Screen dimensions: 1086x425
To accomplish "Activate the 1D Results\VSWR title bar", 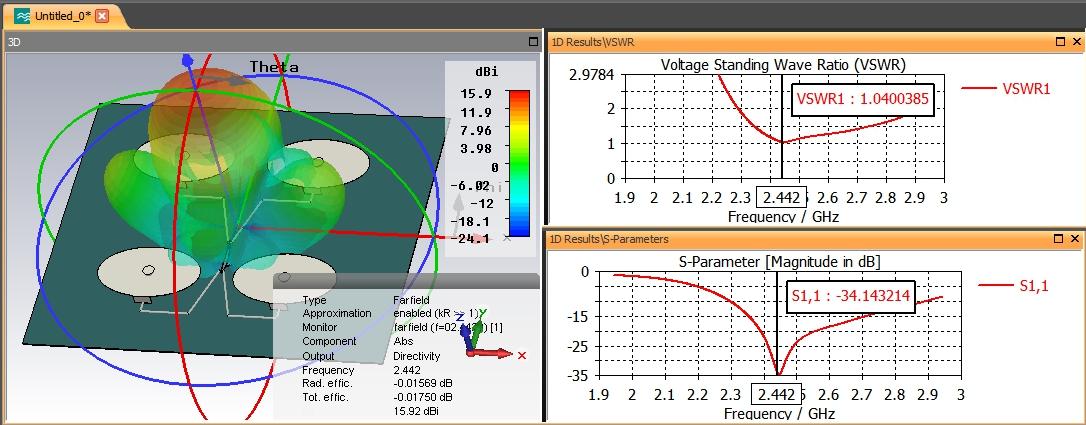I will pos(816,42).
